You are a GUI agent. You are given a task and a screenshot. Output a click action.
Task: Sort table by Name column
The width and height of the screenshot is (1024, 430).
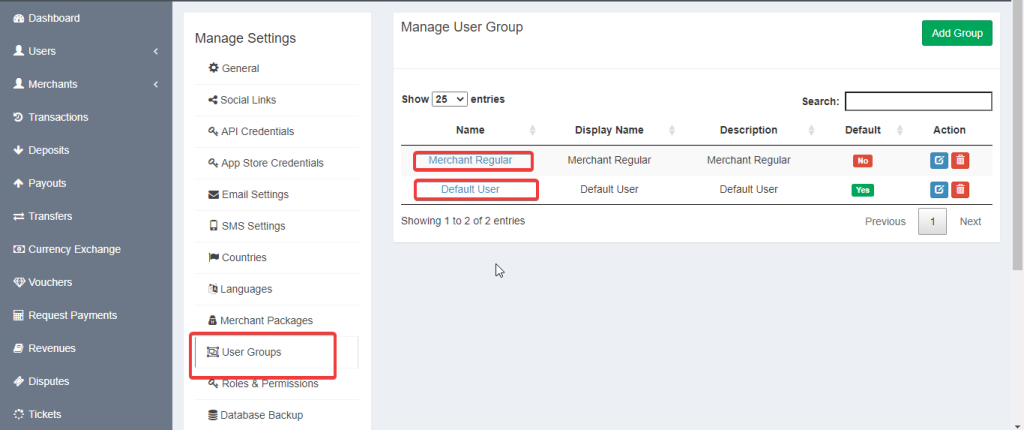(470, 130)
